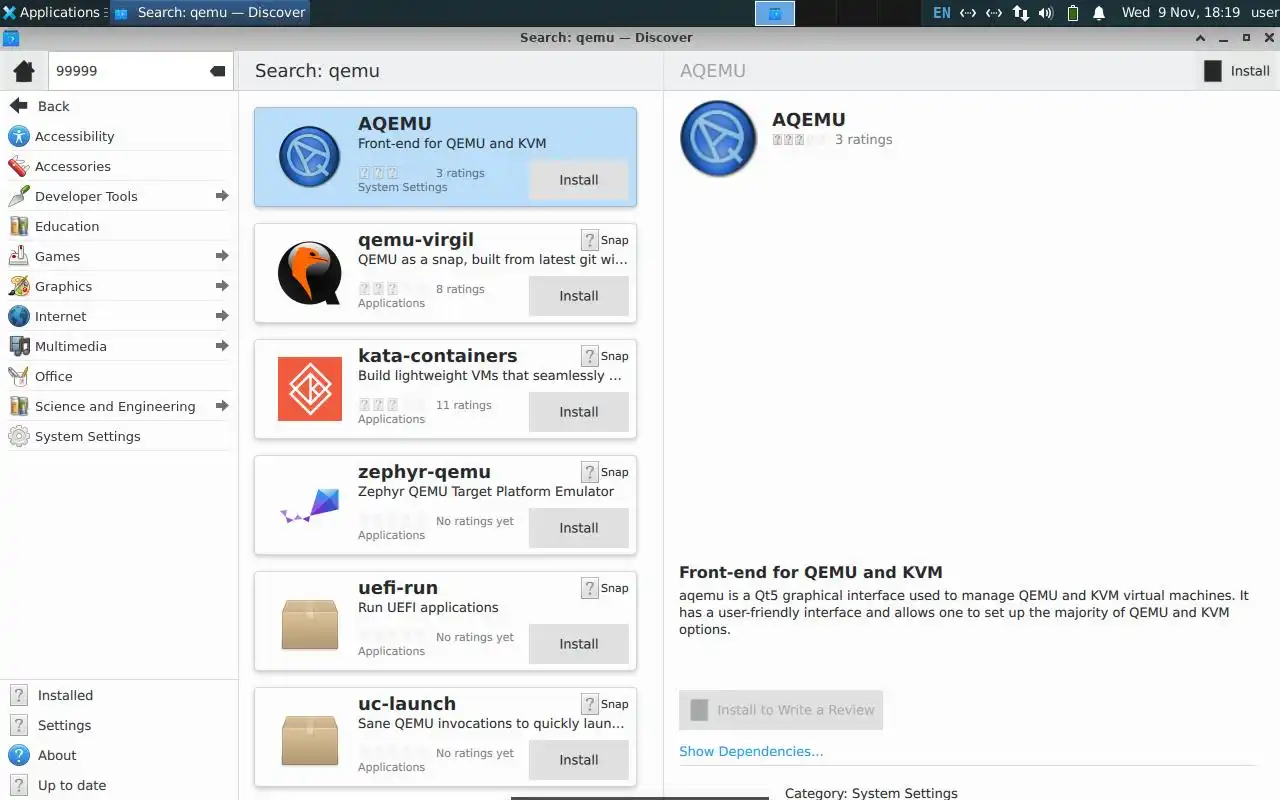Expand Science and Engineering submenu arrow

[222, 406]
